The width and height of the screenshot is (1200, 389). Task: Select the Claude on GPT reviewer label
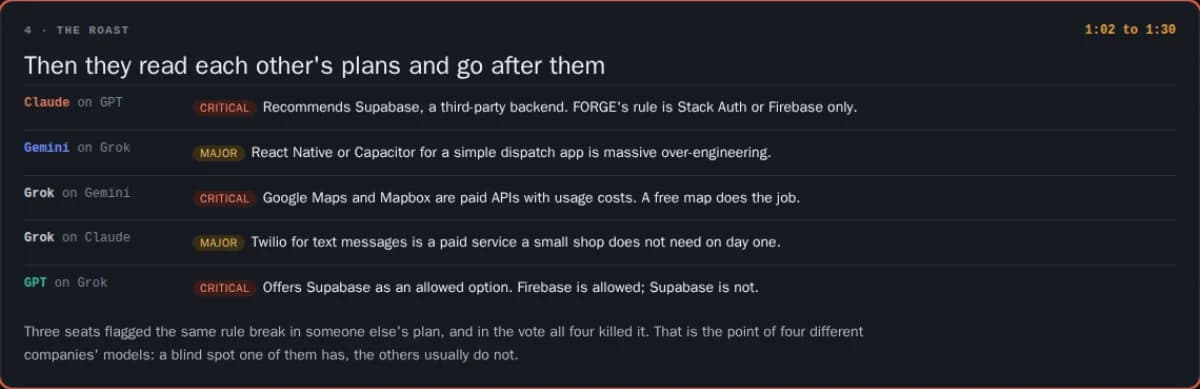(x=73, y=102)
